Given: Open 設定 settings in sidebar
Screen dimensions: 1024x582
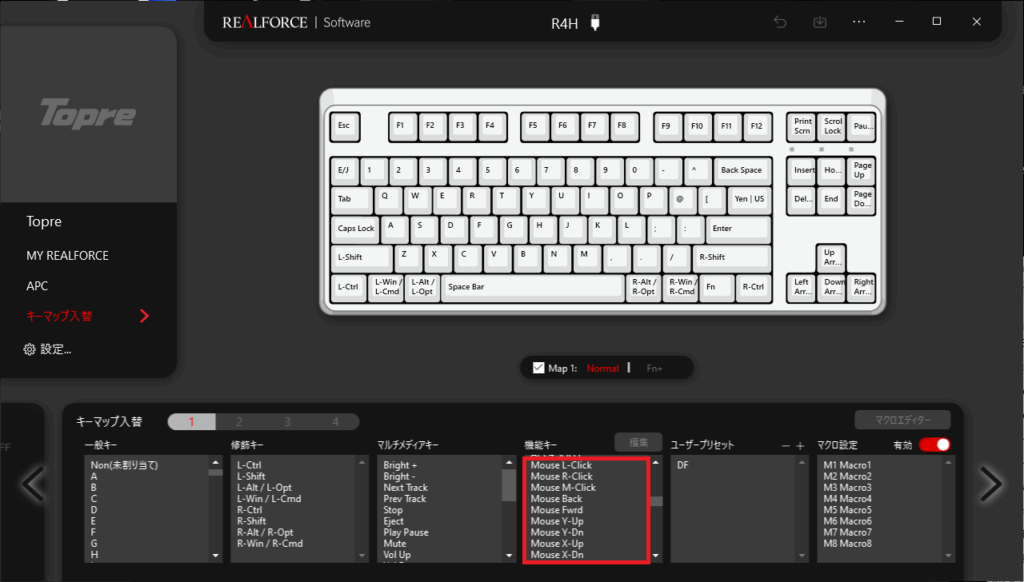Looking at the screenshot, I should 47,349.
